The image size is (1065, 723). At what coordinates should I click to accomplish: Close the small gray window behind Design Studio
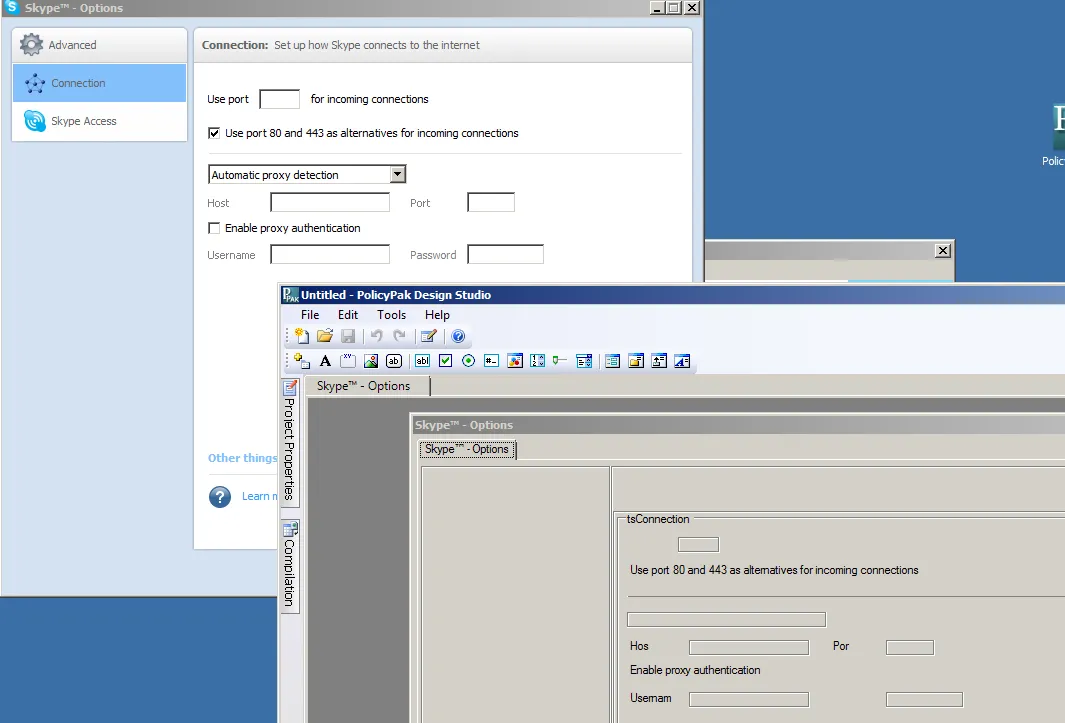943,251
